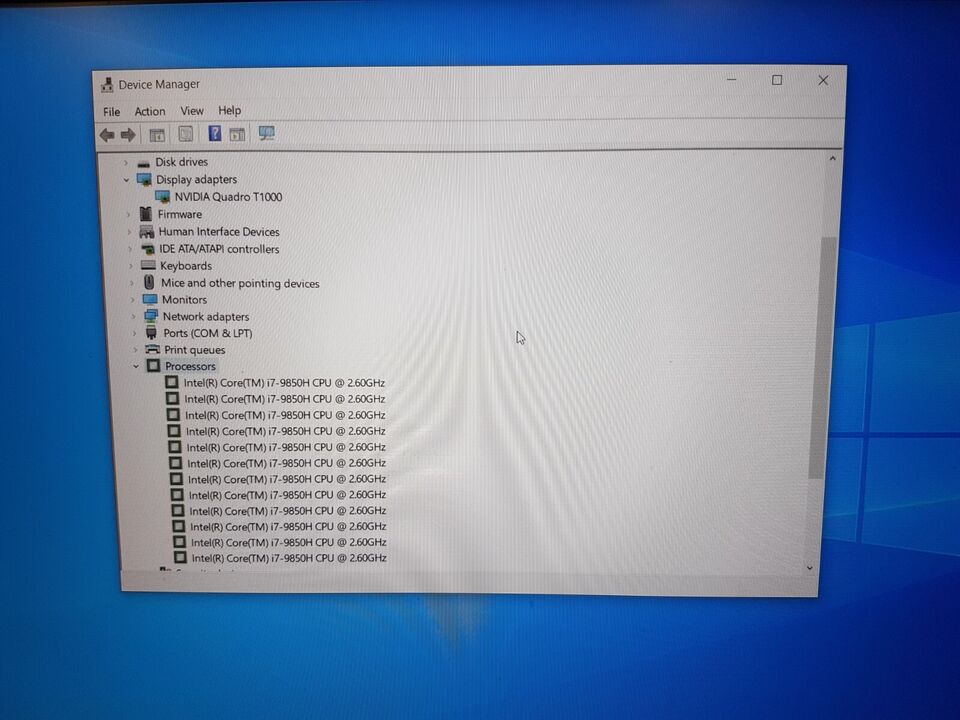Click the Back arrow in the toolbar
Image resolution: width=960 pixels, height=720 pixels.
click(x=107, y=135)
